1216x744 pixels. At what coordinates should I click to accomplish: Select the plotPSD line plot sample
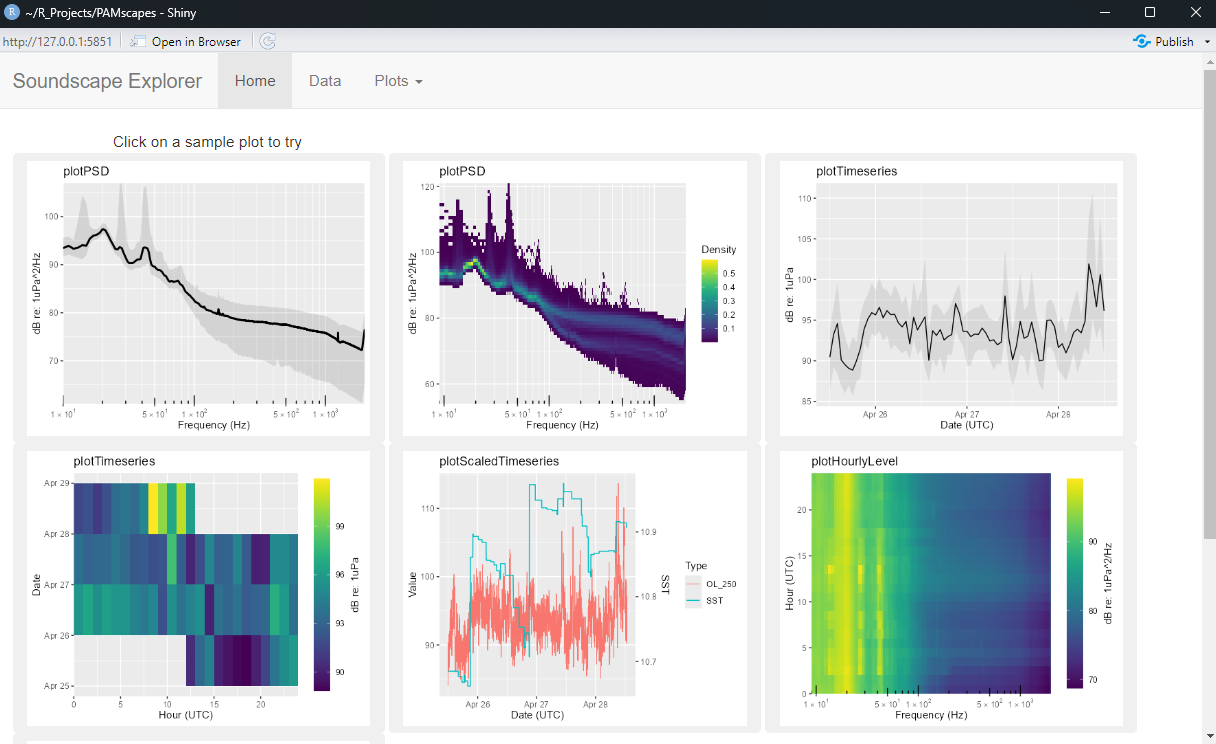(x=198, y=298)
